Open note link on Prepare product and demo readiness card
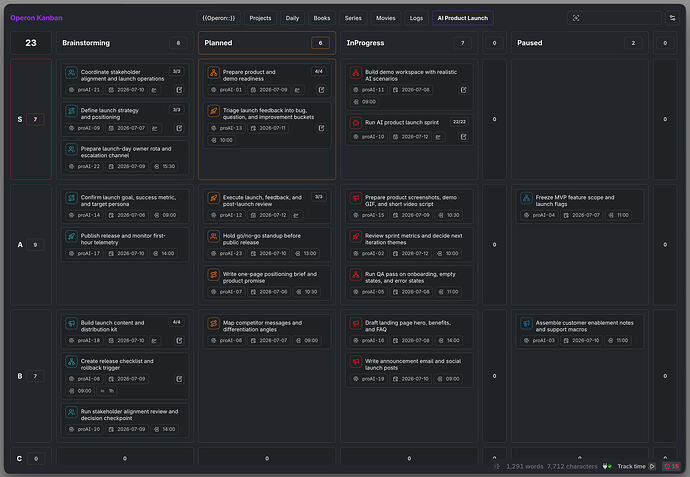Viewport: 690px width, 477px height. (321, 90)
